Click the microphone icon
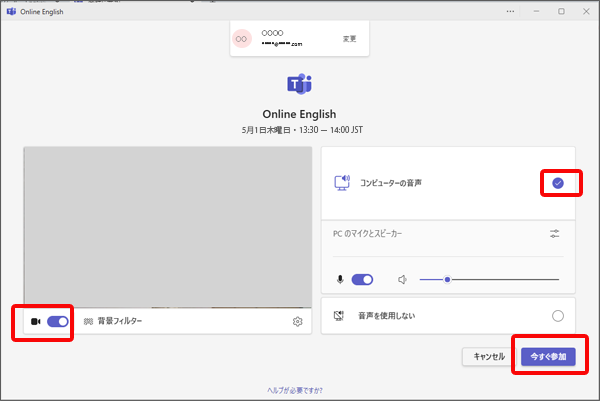 [x=340, y=280]
